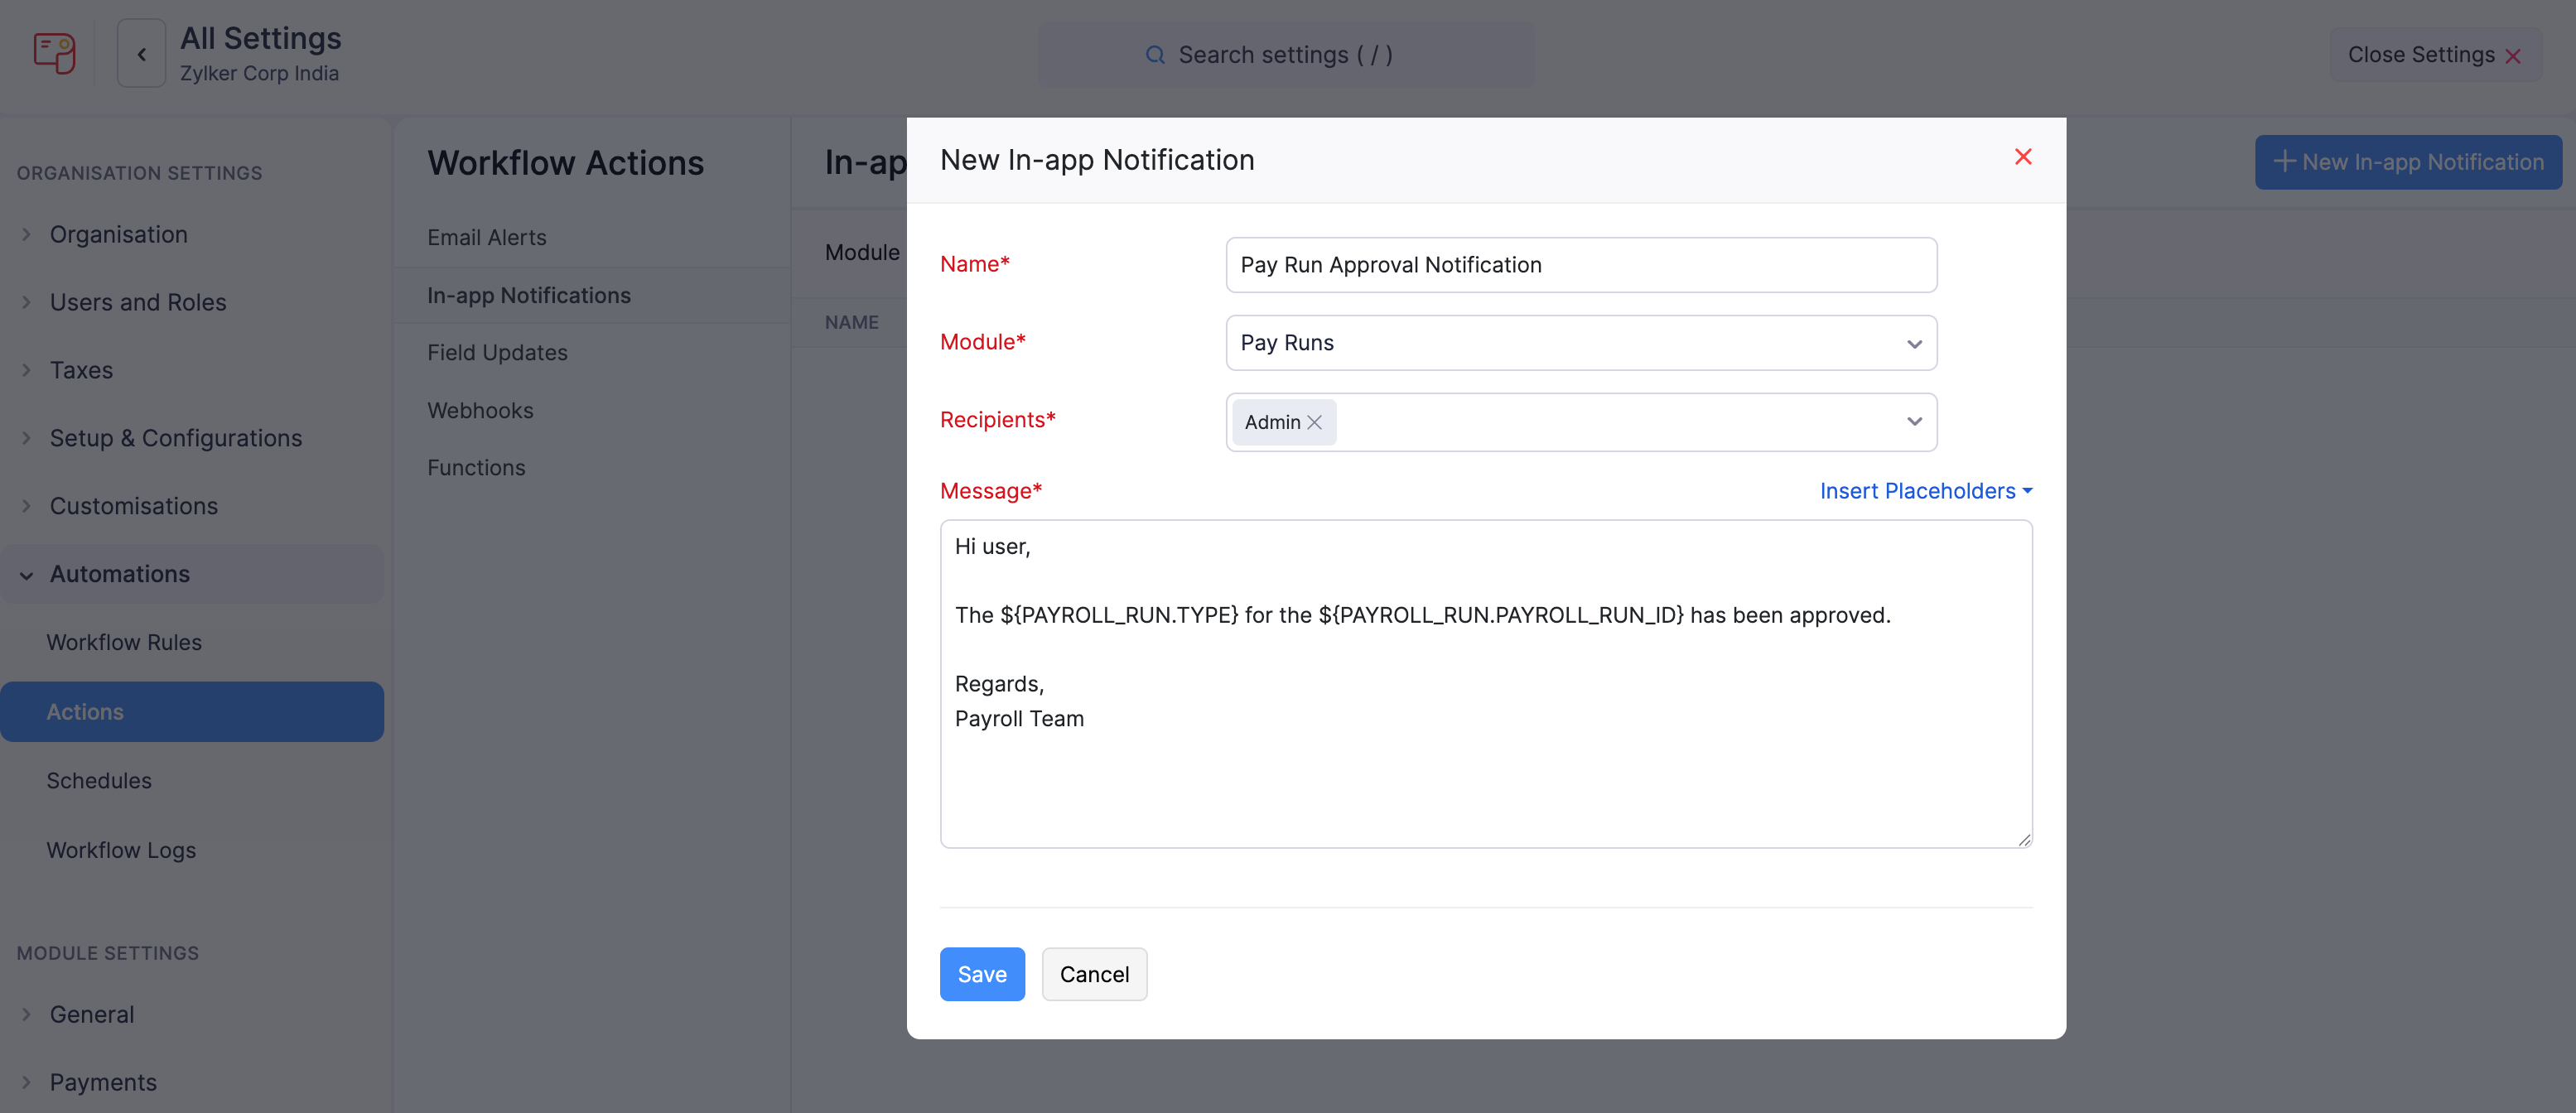
Task: Click the resize handle of Message box
Action: (2024, 840)
